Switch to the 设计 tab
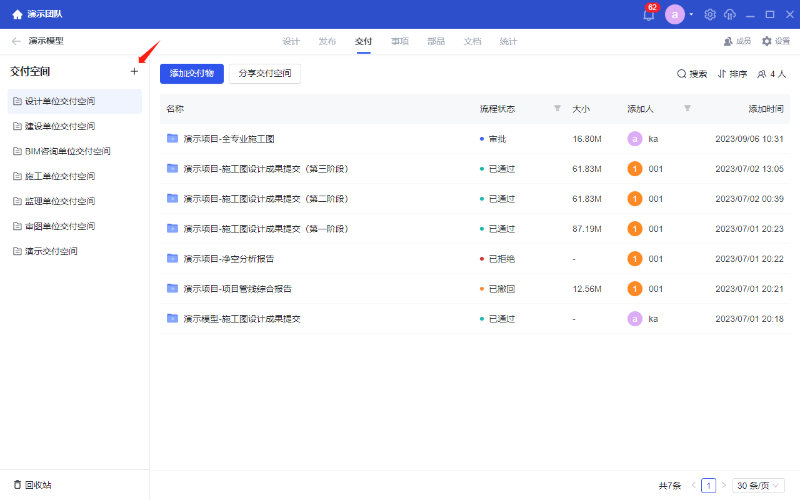The height and width of the screenshot is (500, 800). click(x=291, y=41)
